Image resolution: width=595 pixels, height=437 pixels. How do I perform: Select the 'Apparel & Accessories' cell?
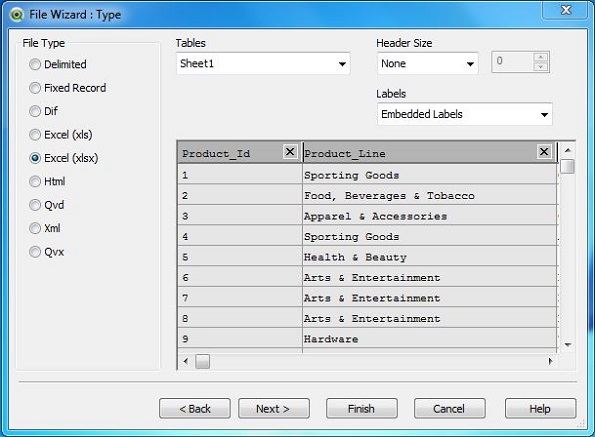coord(430,216)
